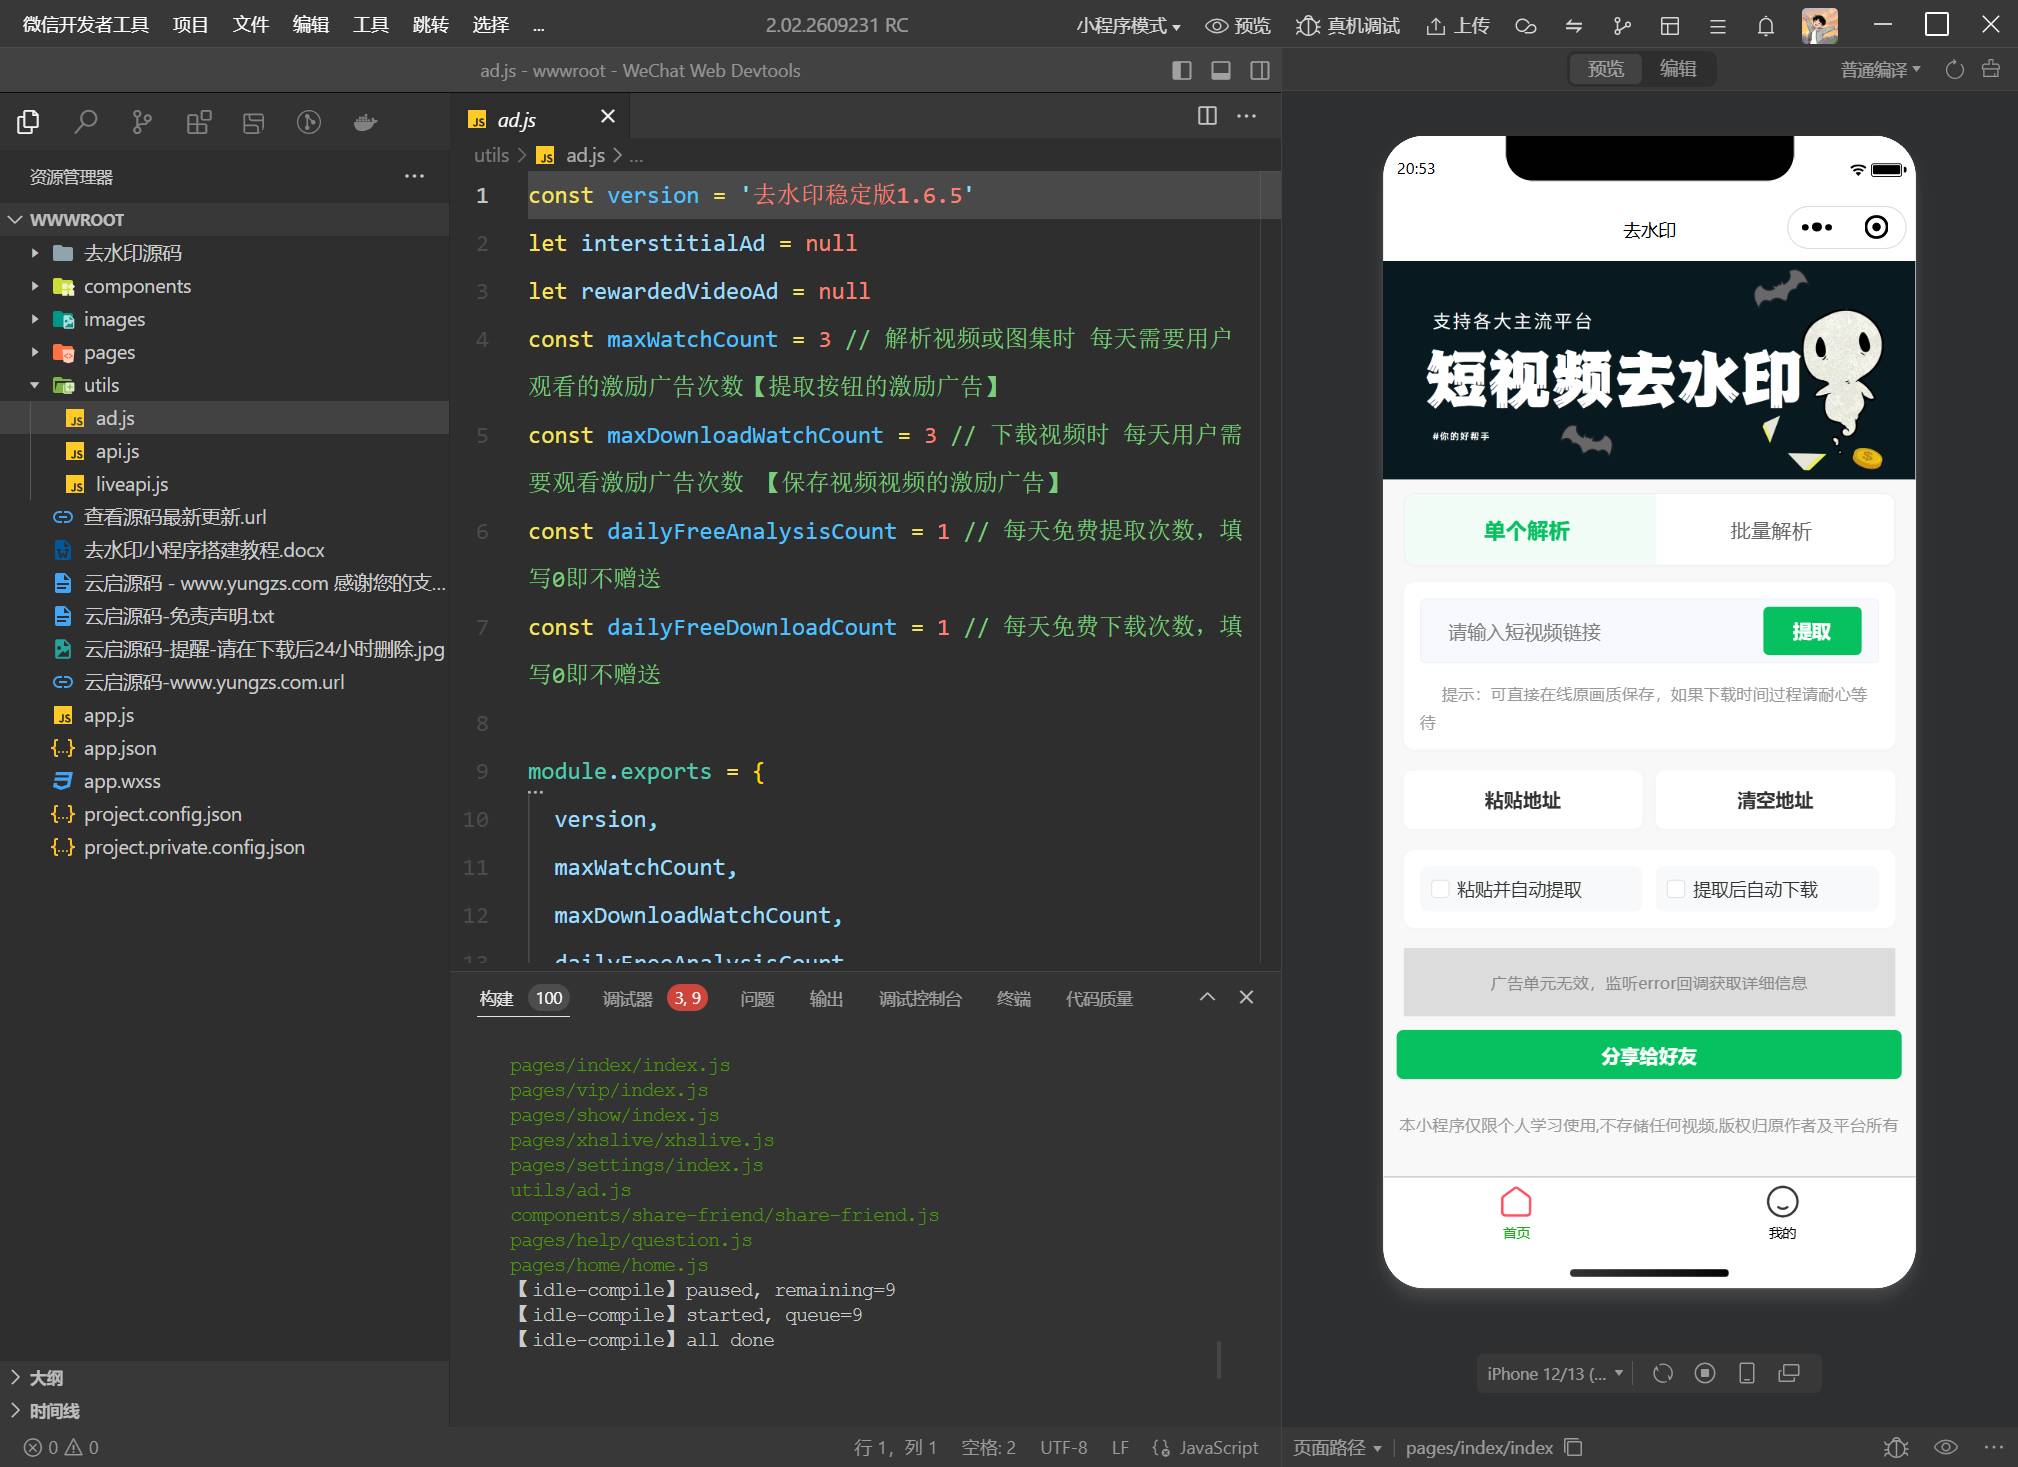Toggle the bottom panel layout icon
2018x1467 pixels.
(1221, 70)
